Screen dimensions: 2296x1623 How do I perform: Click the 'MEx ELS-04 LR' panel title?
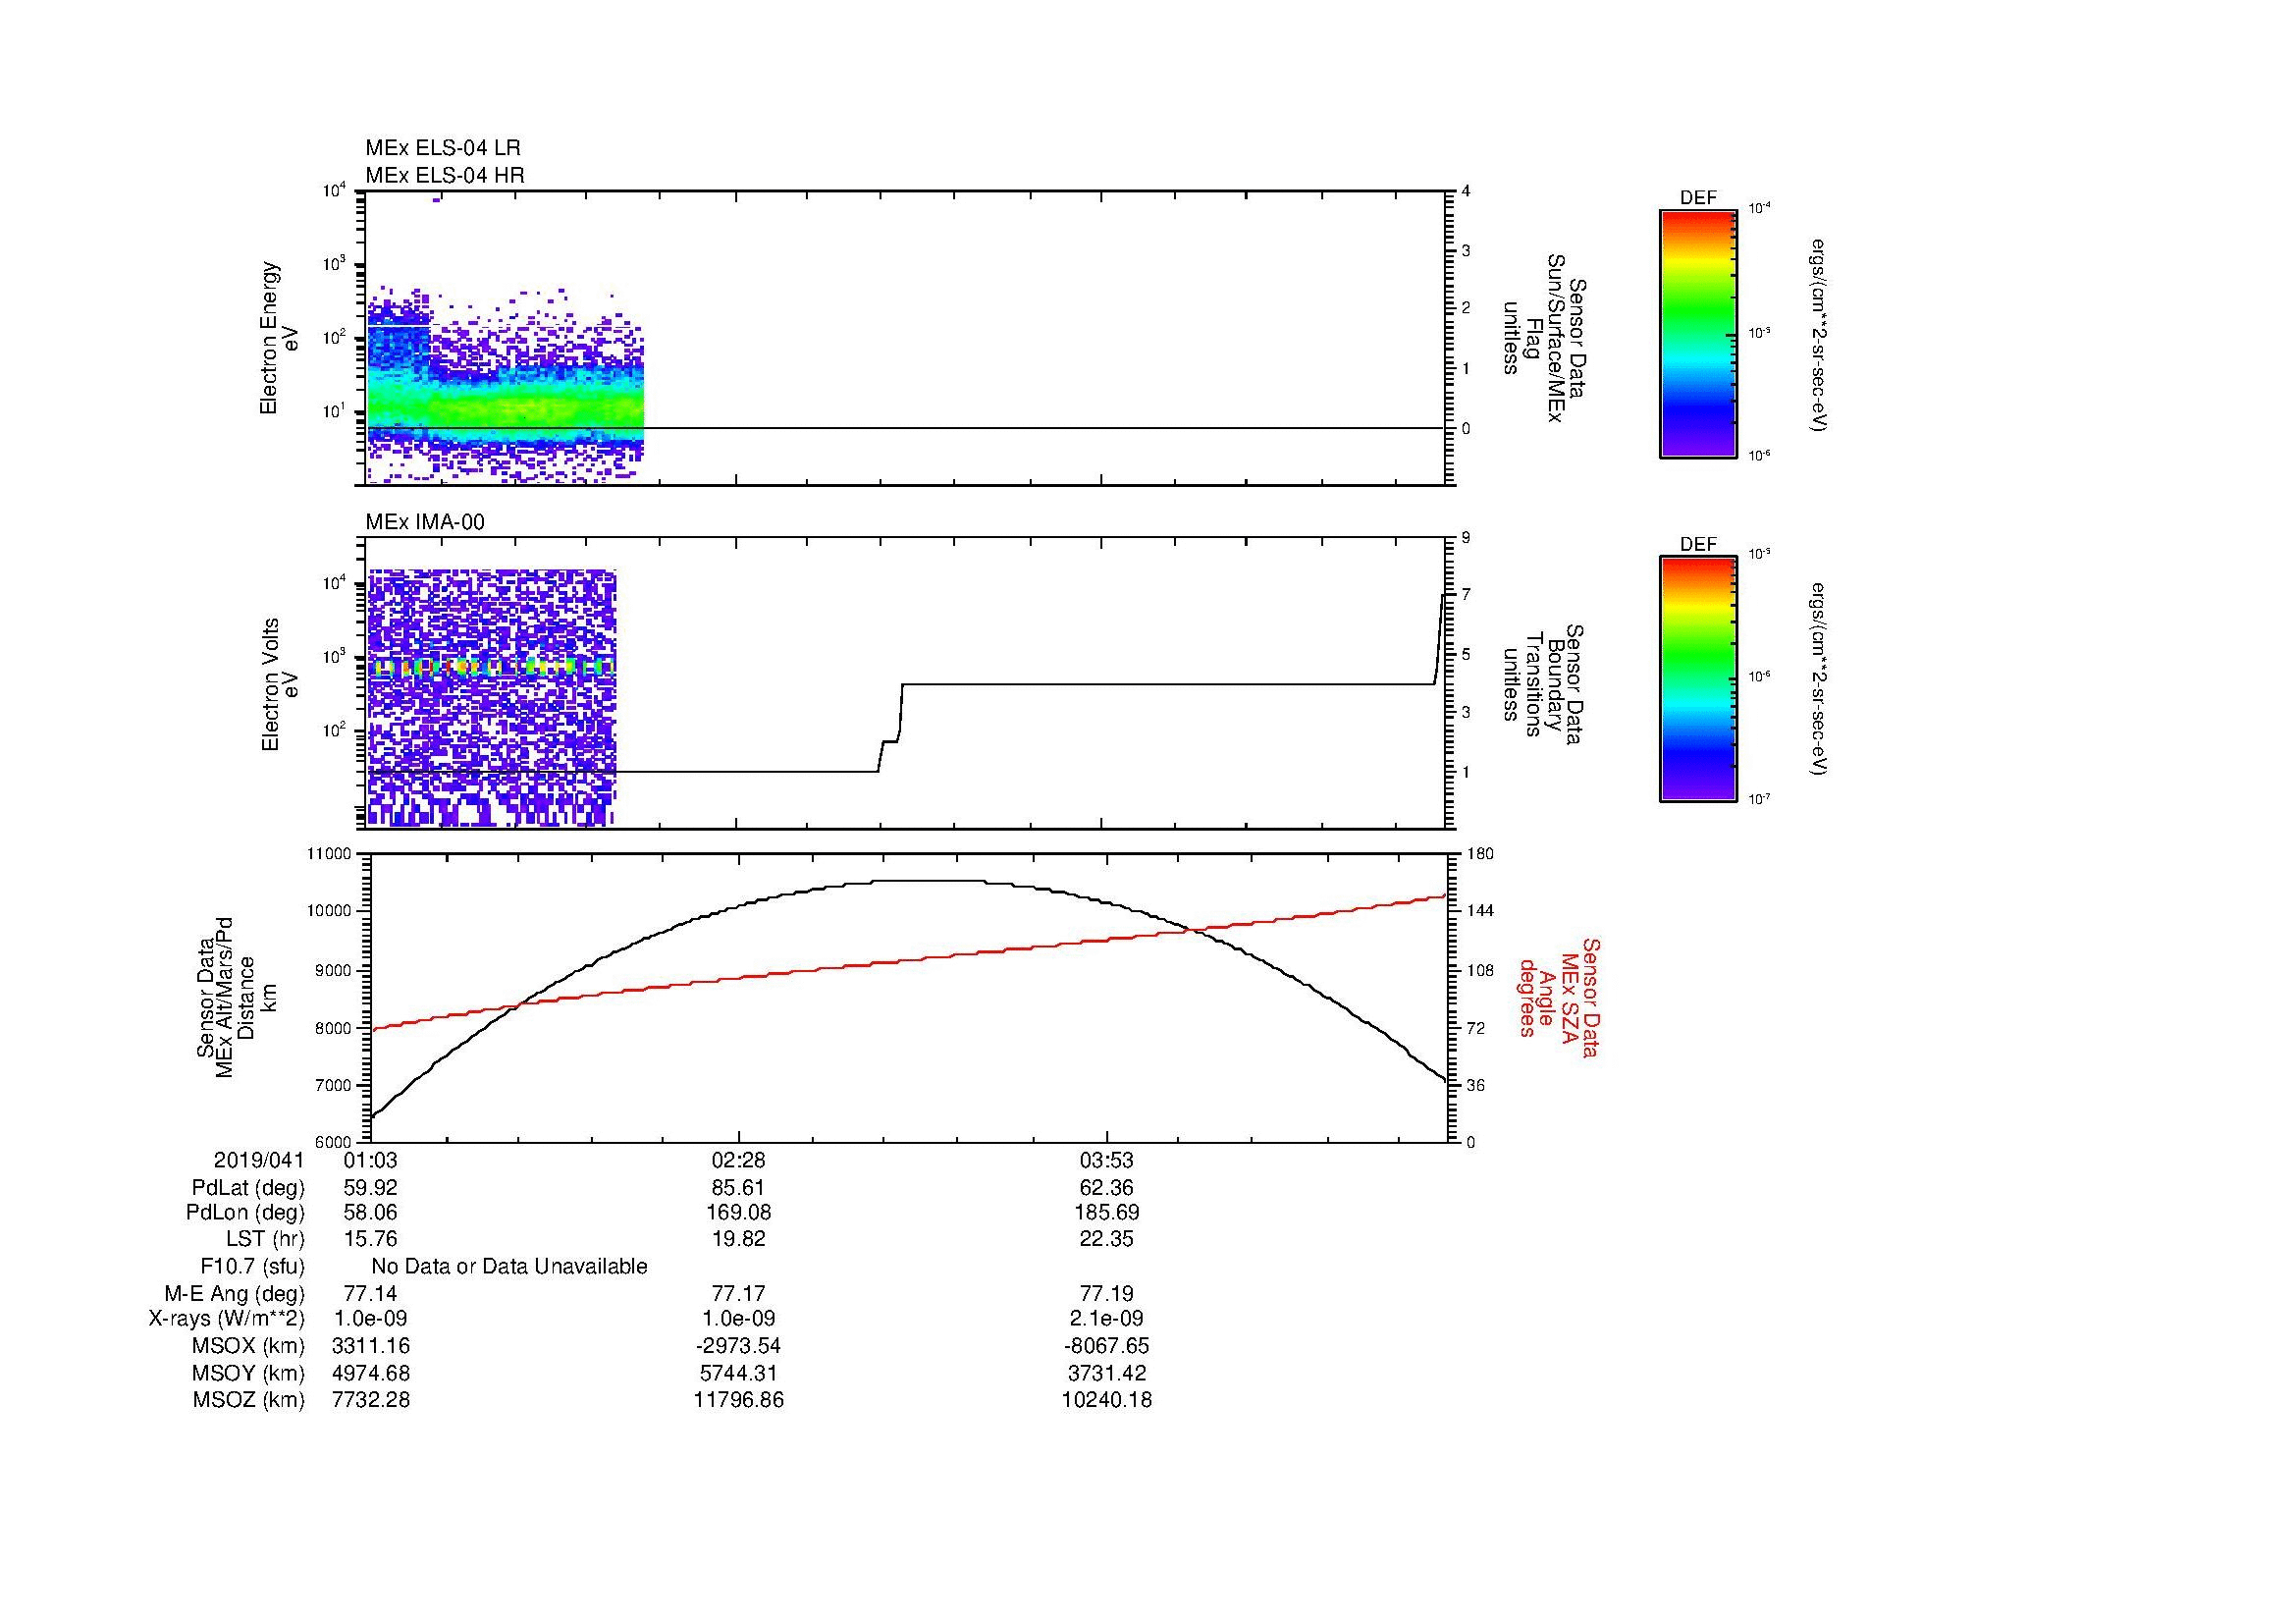[443, 148]
